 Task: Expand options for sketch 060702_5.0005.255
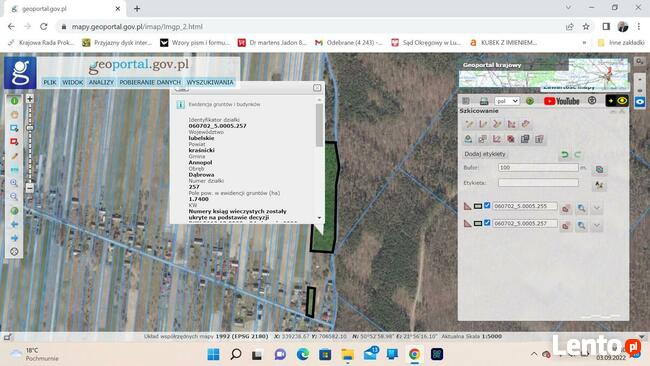coord(597,208)
